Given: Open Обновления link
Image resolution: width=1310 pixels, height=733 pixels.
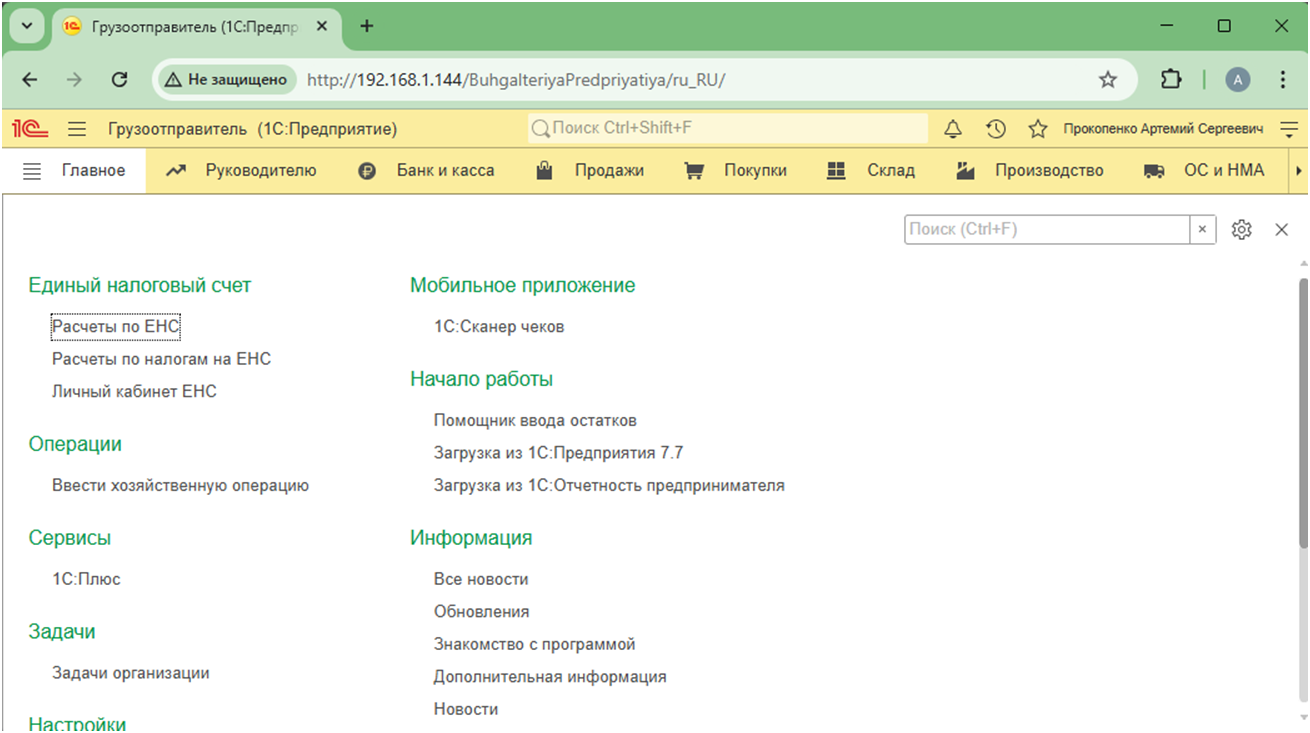Looking at the screenshot, I should point(481,612).
